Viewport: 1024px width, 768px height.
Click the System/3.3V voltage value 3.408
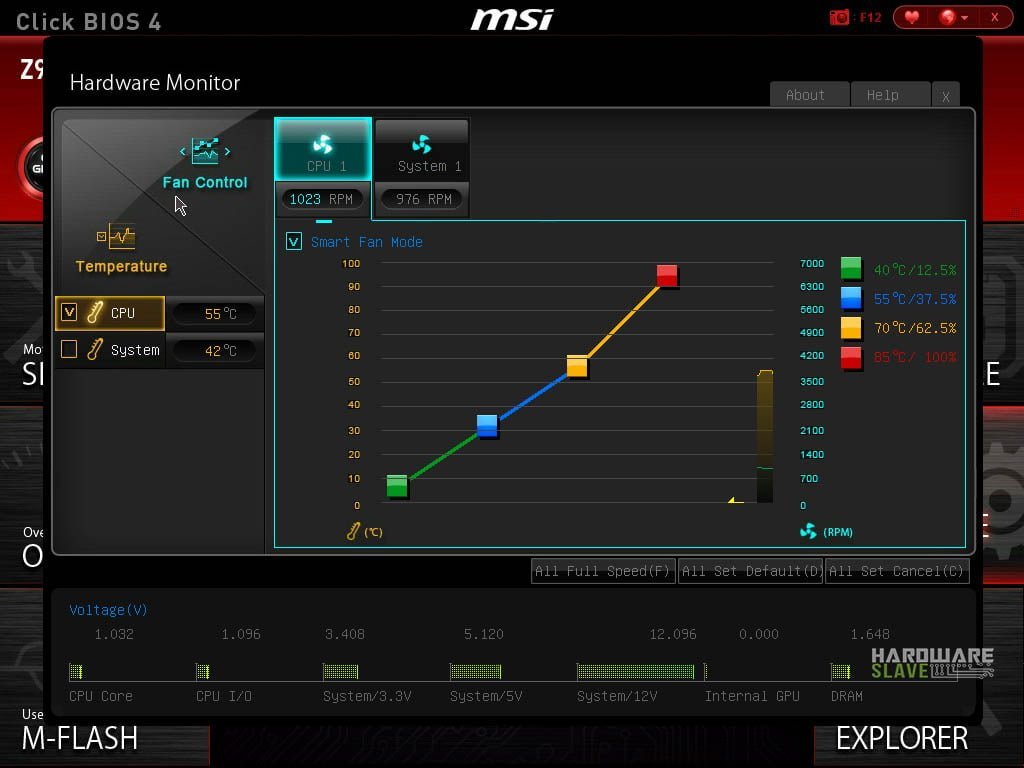point(345,633)
